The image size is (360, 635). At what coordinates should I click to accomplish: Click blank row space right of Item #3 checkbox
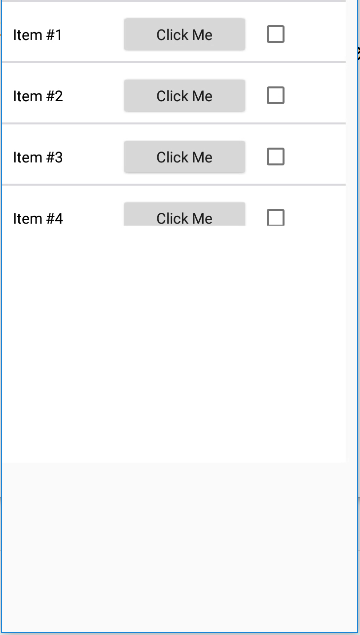click(x=315, y=157)
